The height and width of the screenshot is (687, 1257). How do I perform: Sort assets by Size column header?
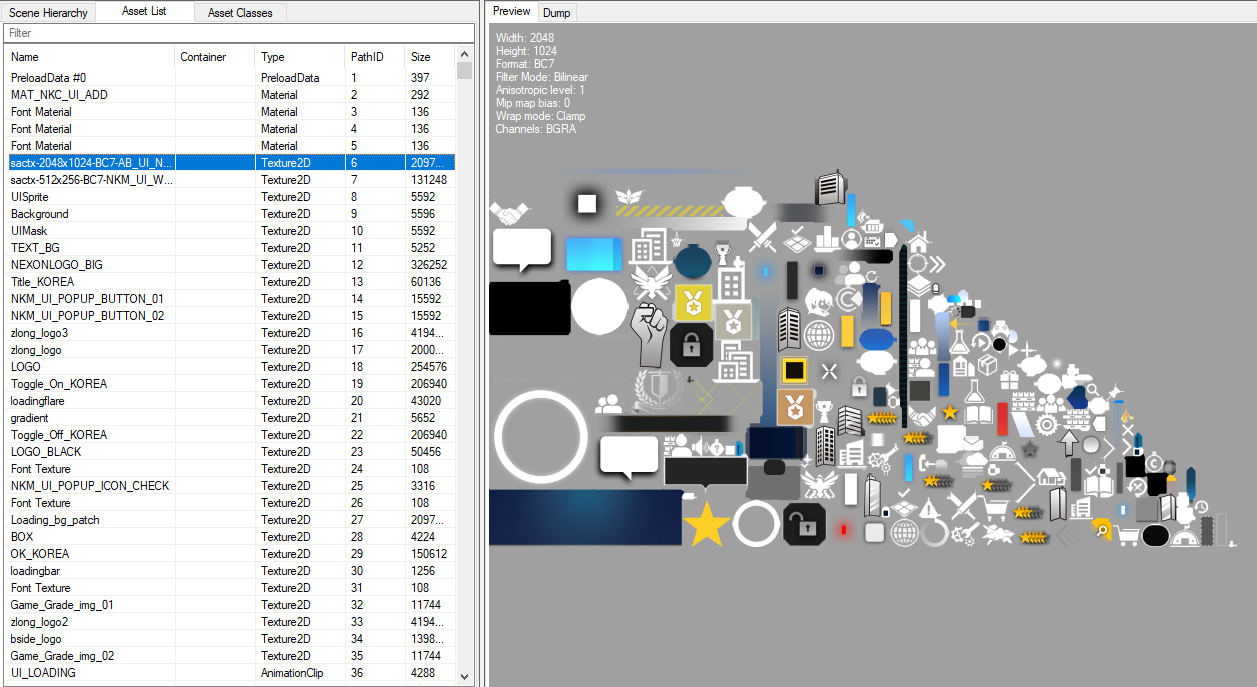coord(430,57)
